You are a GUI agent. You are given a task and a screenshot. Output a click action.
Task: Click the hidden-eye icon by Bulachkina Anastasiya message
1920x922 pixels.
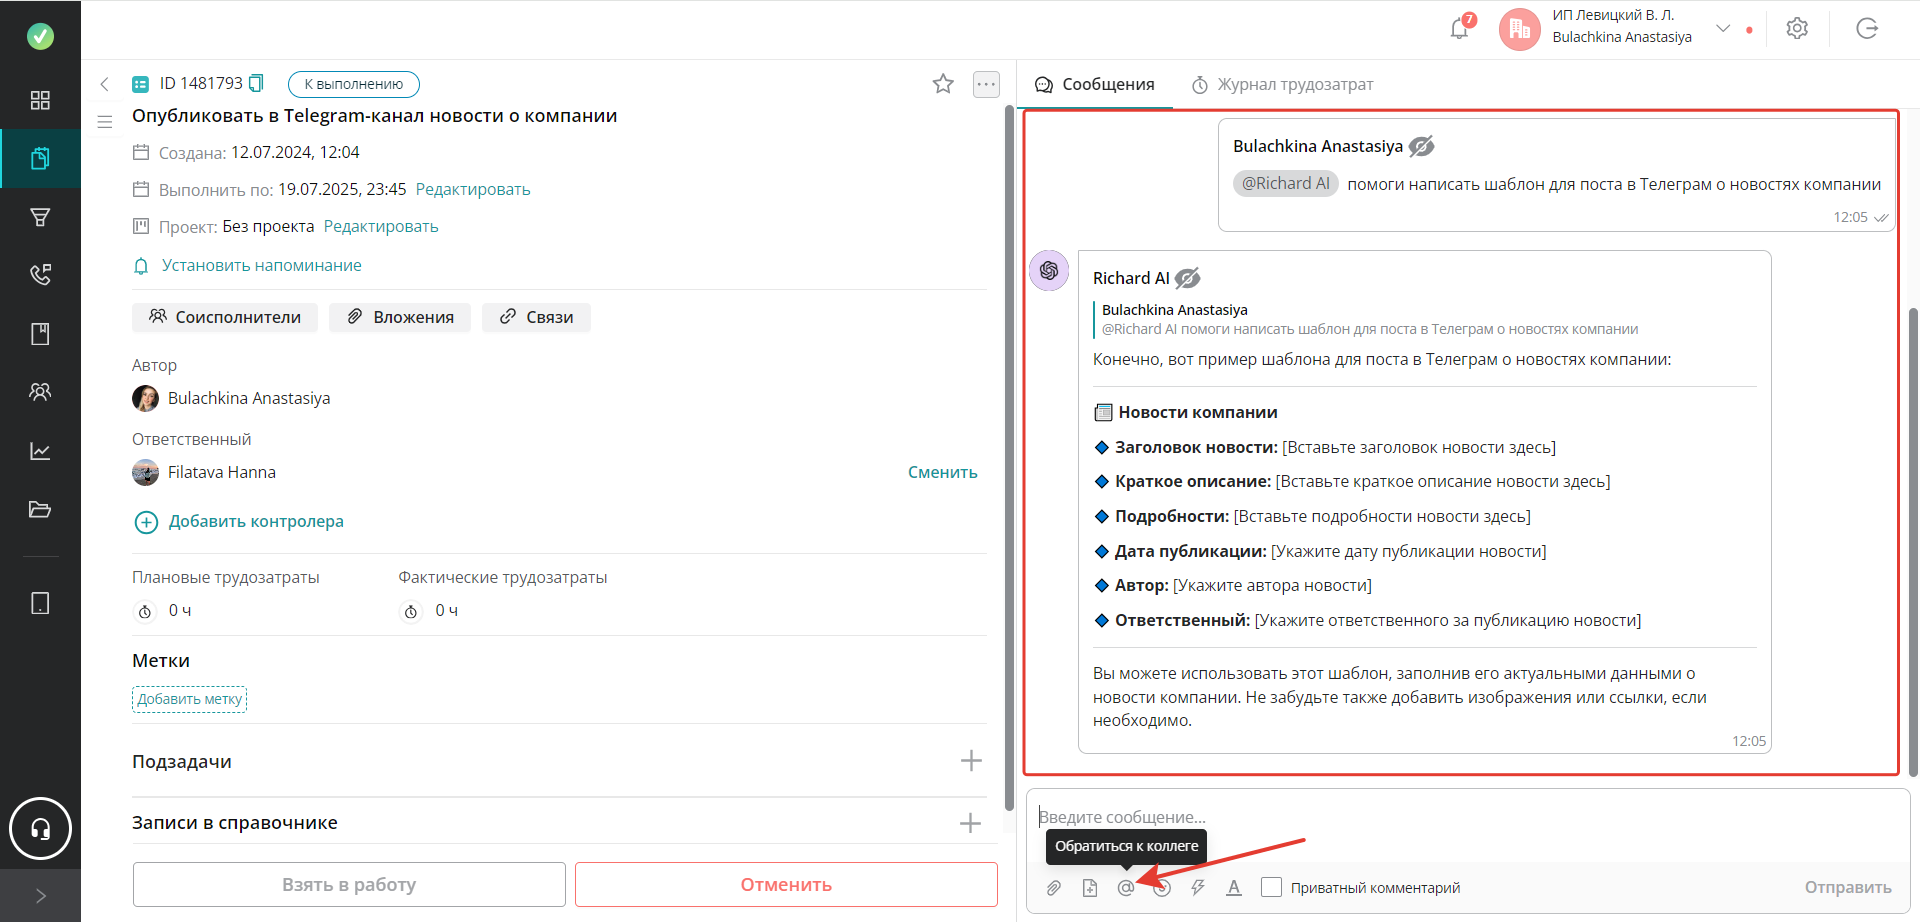pos(1422,146)
